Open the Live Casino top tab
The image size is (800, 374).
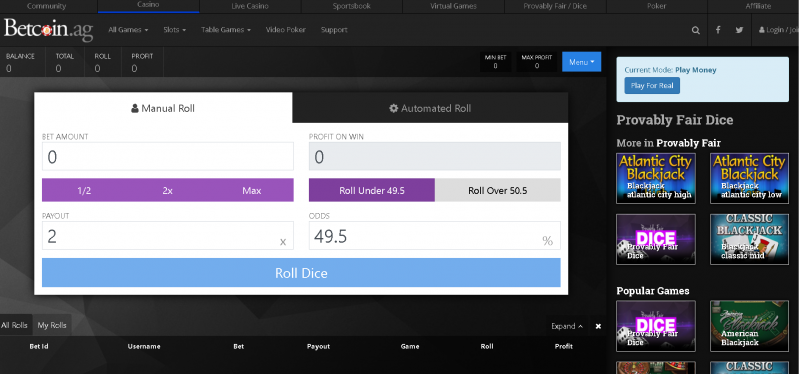(250, 6)
